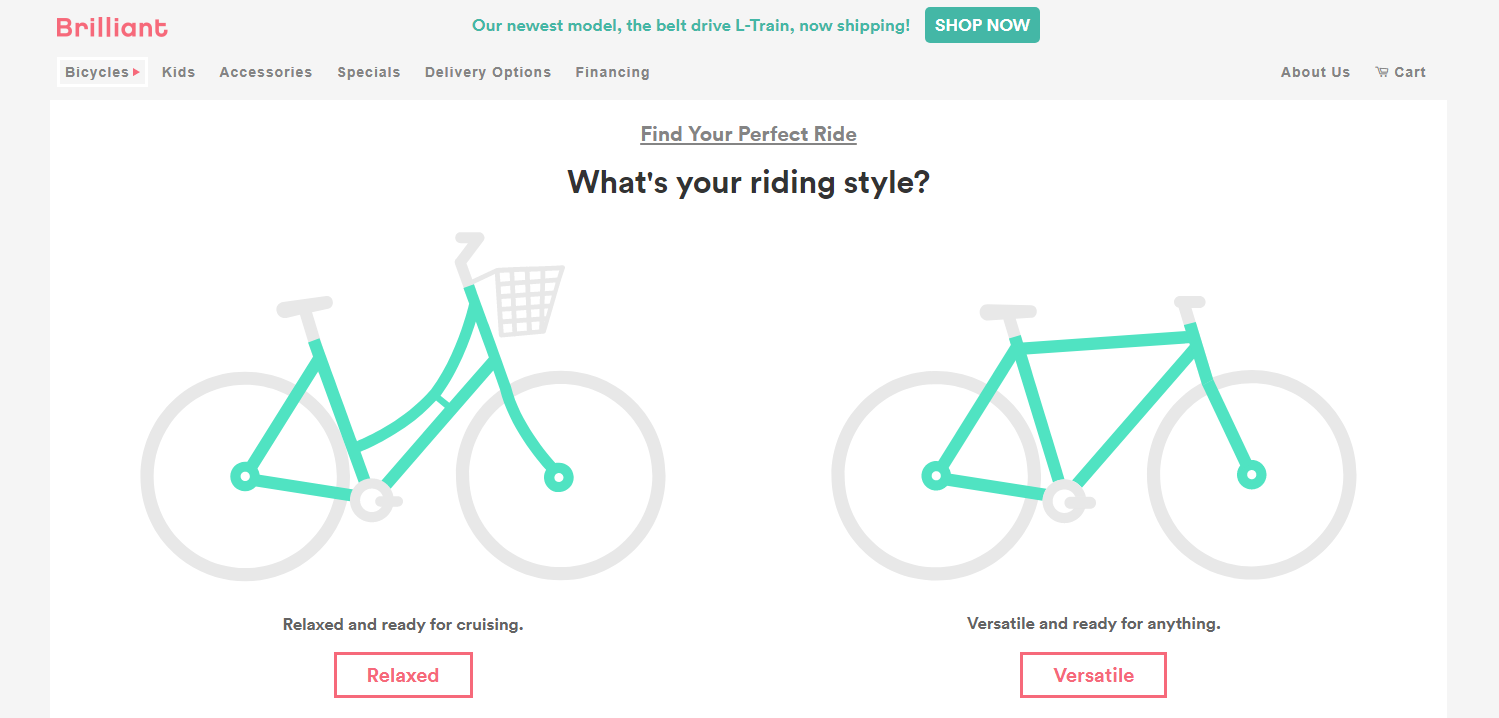Image resolution: width=1499 pixels, height=718 pixels.
Task: Go to Accessories in the navigation
Action: pyautogui.click(x=265, y=72)
